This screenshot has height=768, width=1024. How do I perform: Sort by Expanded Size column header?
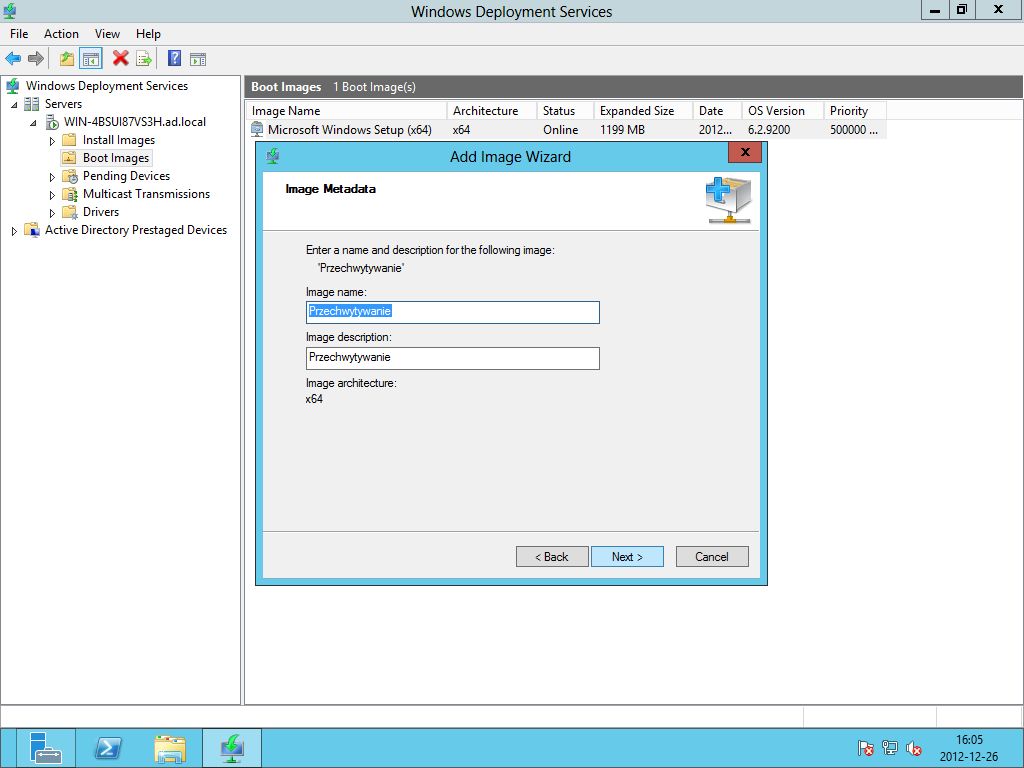pyautogui.click(x=643, y=111)
